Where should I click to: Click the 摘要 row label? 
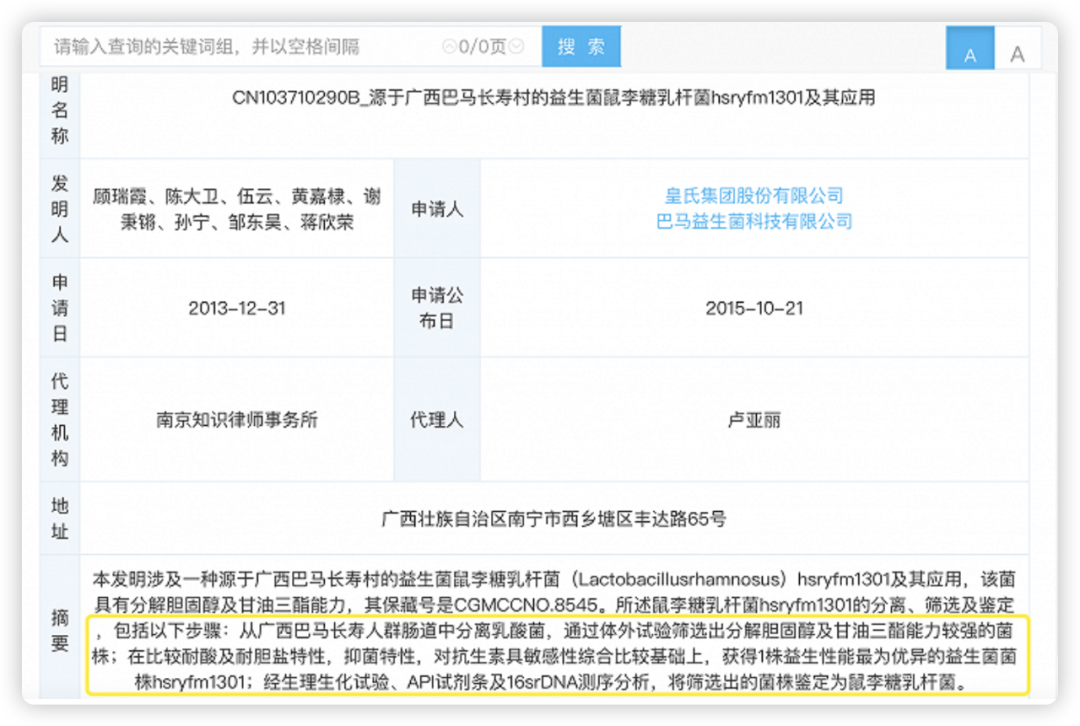coord(60,630)
